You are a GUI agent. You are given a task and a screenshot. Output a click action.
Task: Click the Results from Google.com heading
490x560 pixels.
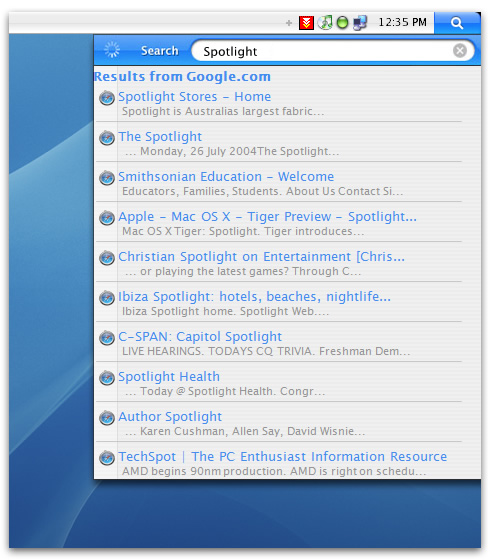click(x=182, y=76)
